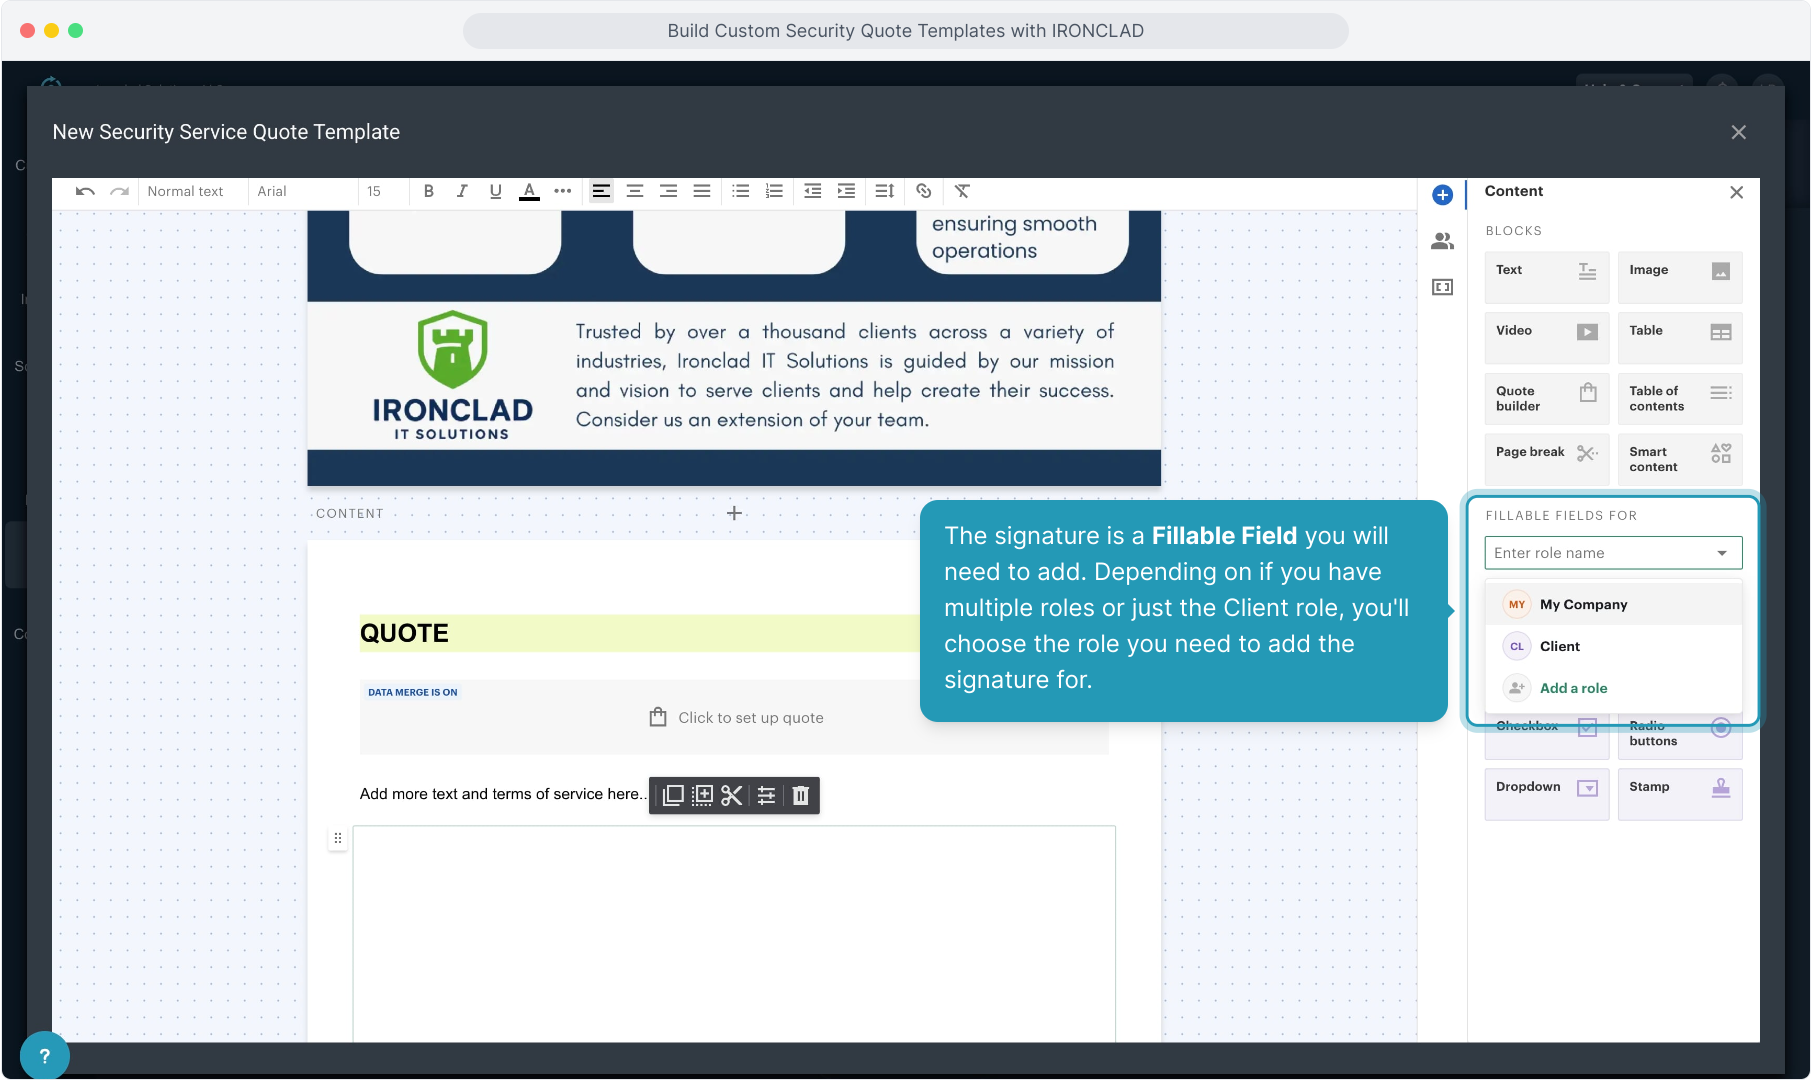
Task: Center align the text
Action: (635, 191)
